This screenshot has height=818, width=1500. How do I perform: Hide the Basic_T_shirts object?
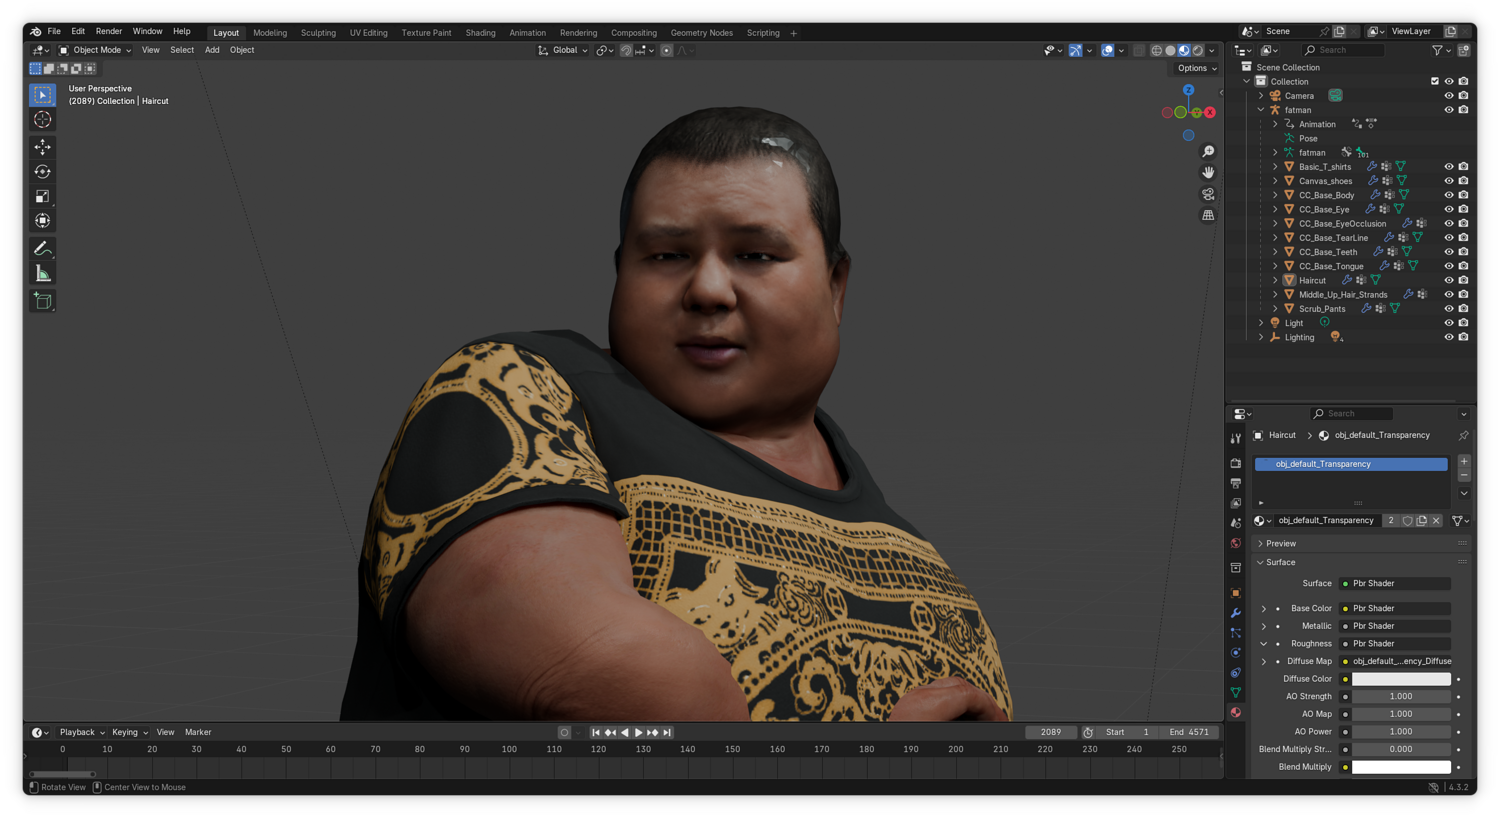tap(1448, 167)
